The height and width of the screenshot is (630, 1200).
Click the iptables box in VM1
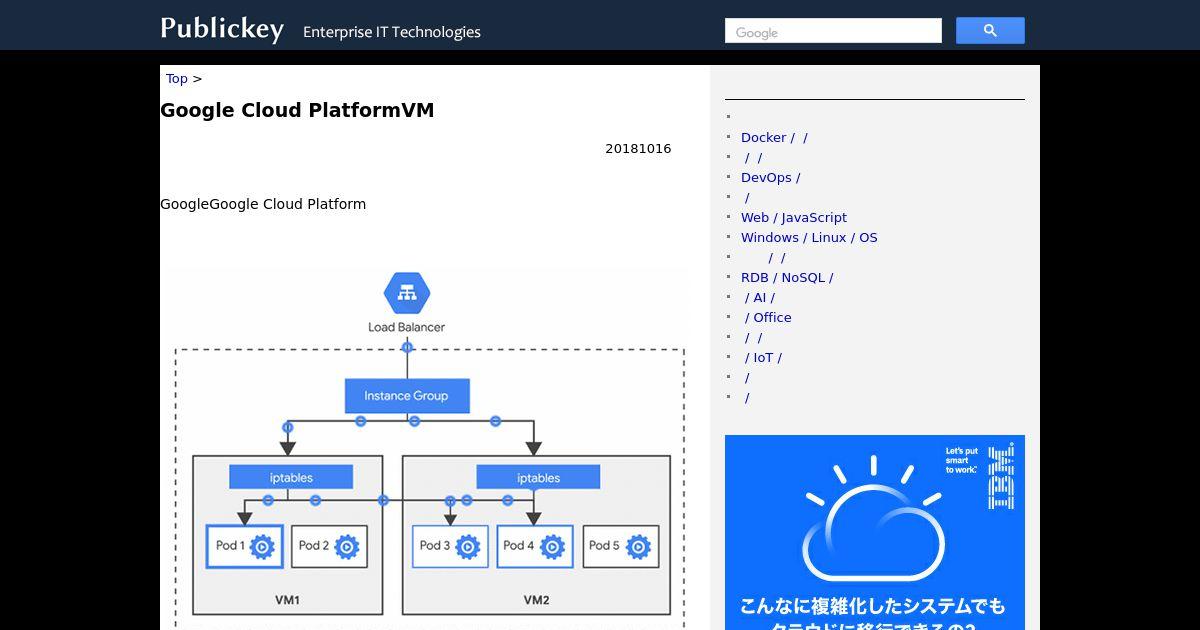(x=291, y=477)
